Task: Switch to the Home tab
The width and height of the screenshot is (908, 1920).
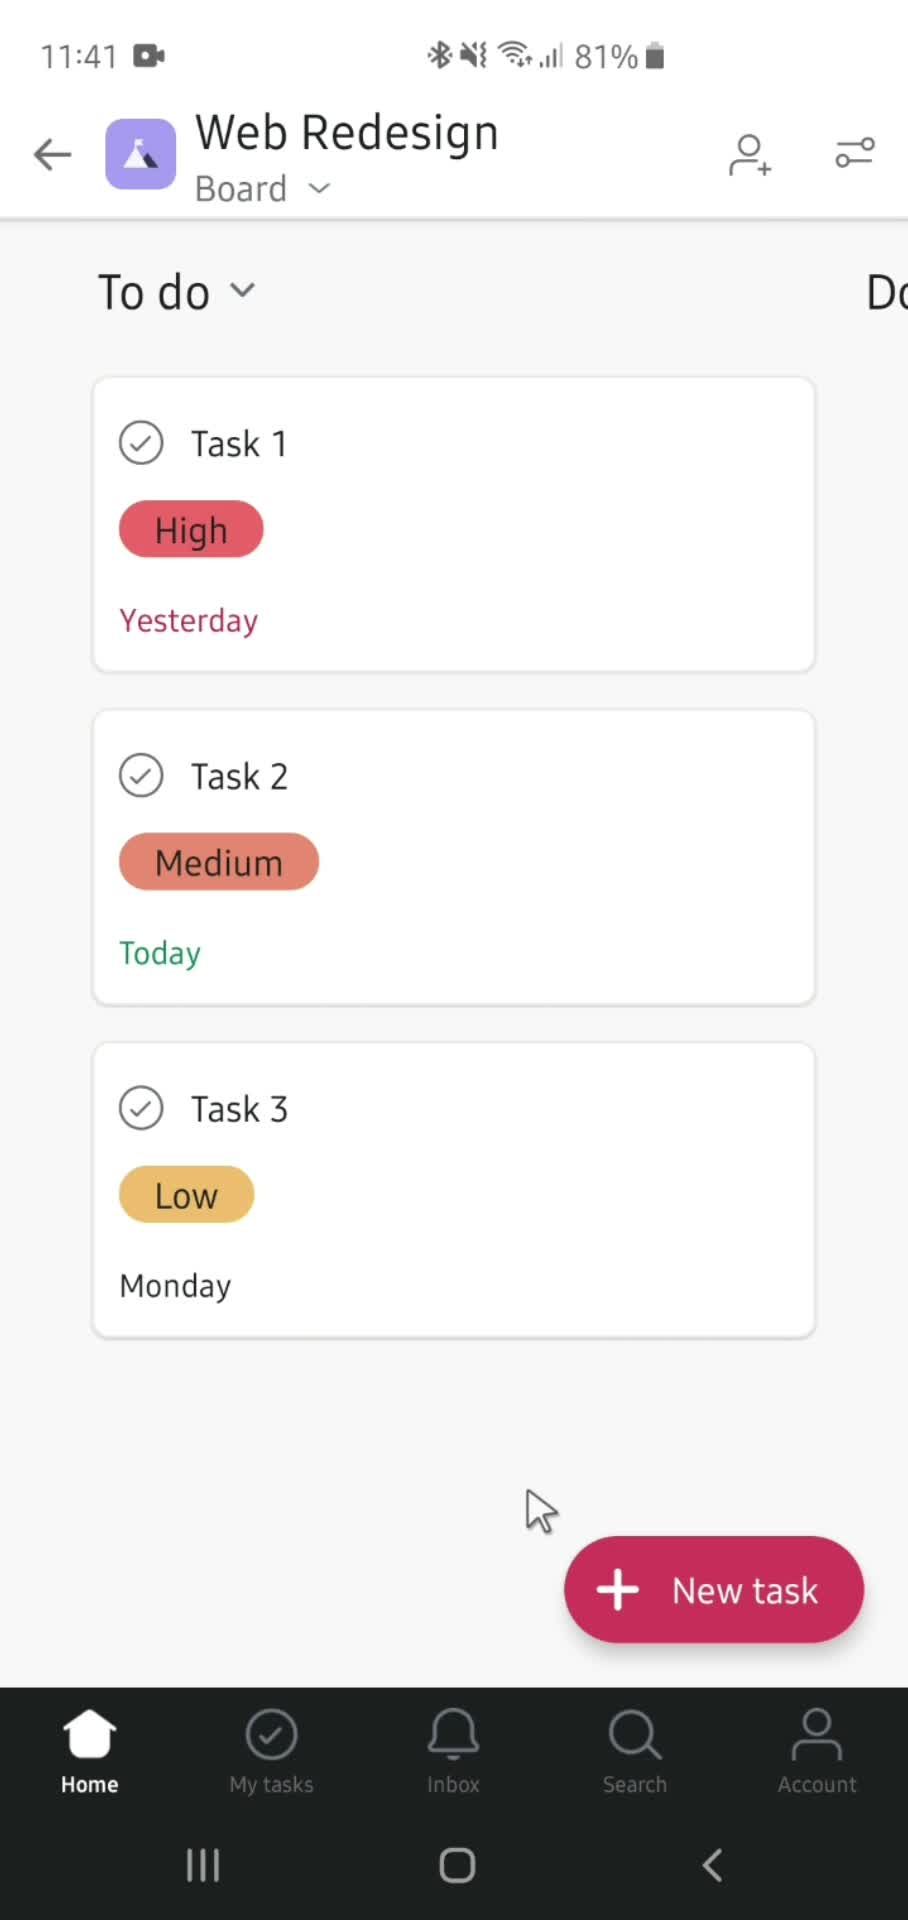Action: [89, 1750]
